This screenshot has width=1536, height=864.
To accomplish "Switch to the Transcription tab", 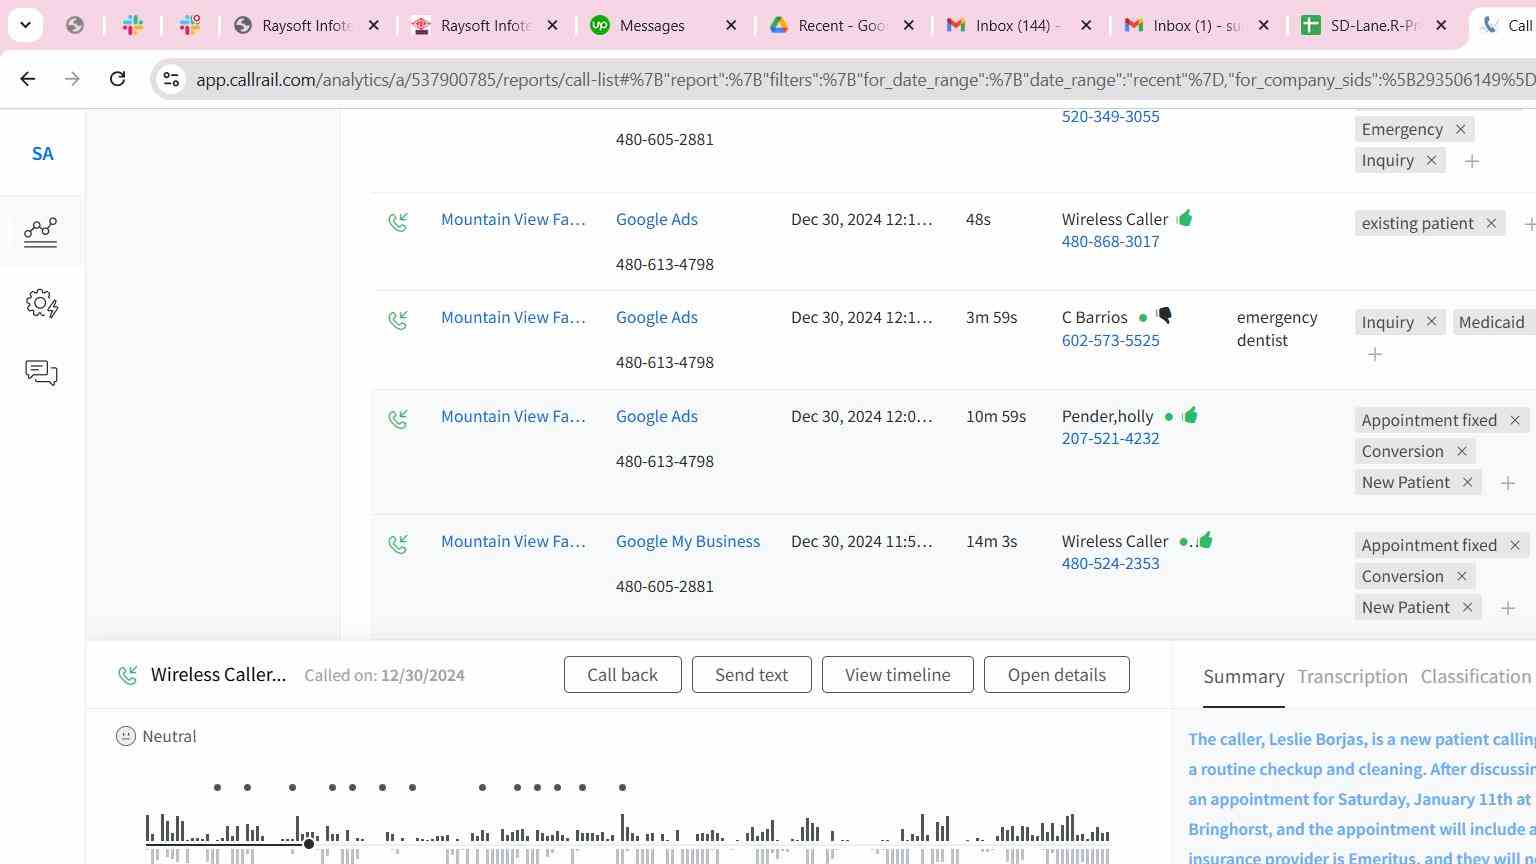I will (x=1352, y=677).
